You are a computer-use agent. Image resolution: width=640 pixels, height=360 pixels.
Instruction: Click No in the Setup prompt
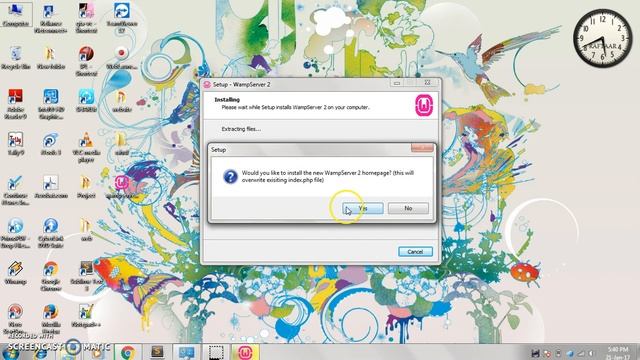[408, 208]
